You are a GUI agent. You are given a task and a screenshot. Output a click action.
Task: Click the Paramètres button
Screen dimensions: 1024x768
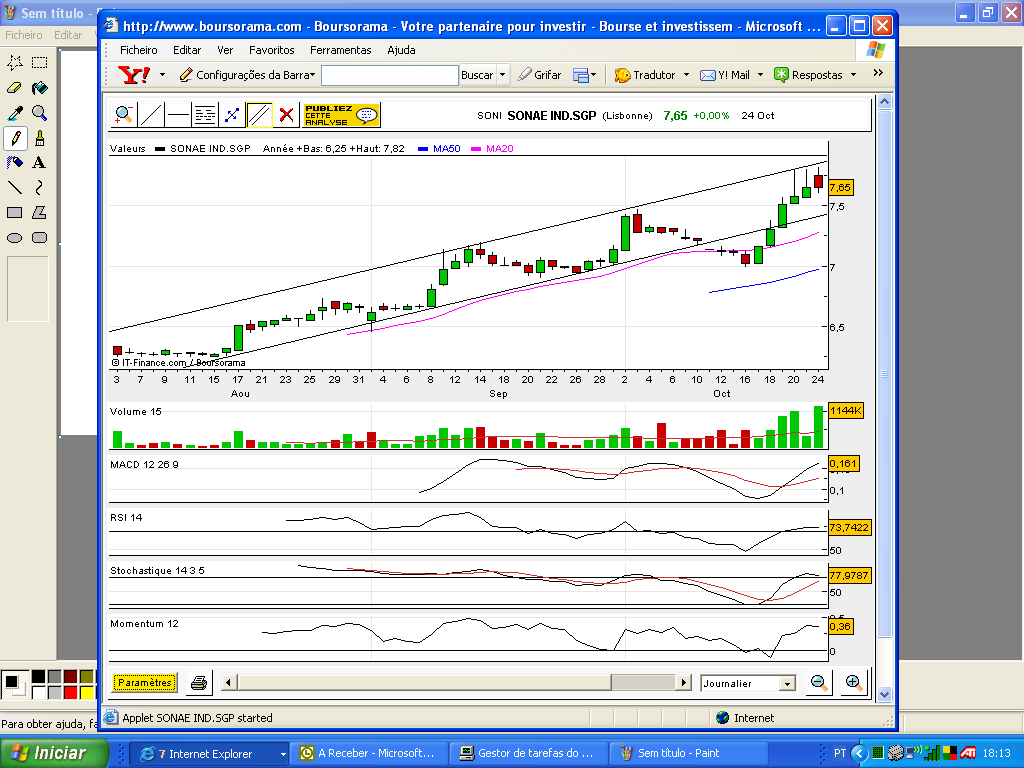pos(144,682)
